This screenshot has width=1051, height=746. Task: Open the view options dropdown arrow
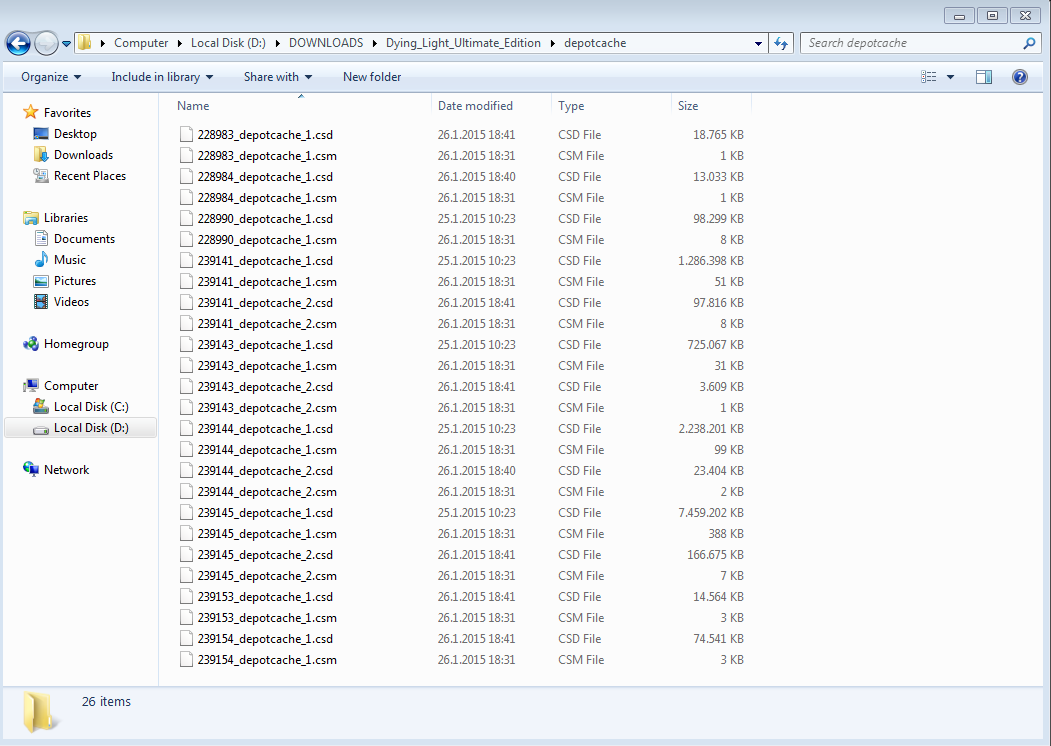point(950,77)
